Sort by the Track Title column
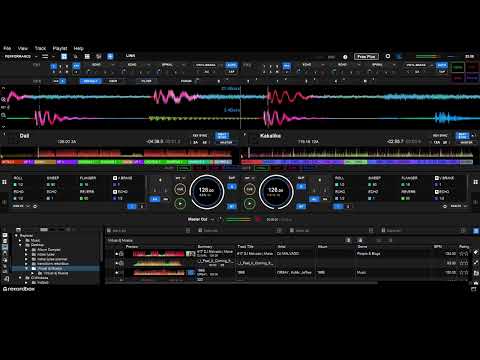The width and height of the screenshot is (480, 360). coord(246,247)
